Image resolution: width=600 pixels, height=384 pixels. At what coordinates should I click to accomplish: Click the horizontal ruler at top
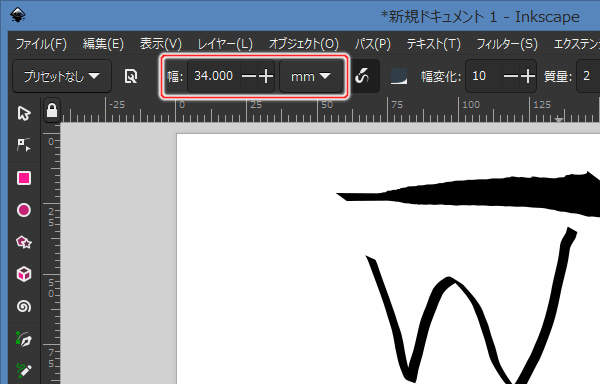330,110
